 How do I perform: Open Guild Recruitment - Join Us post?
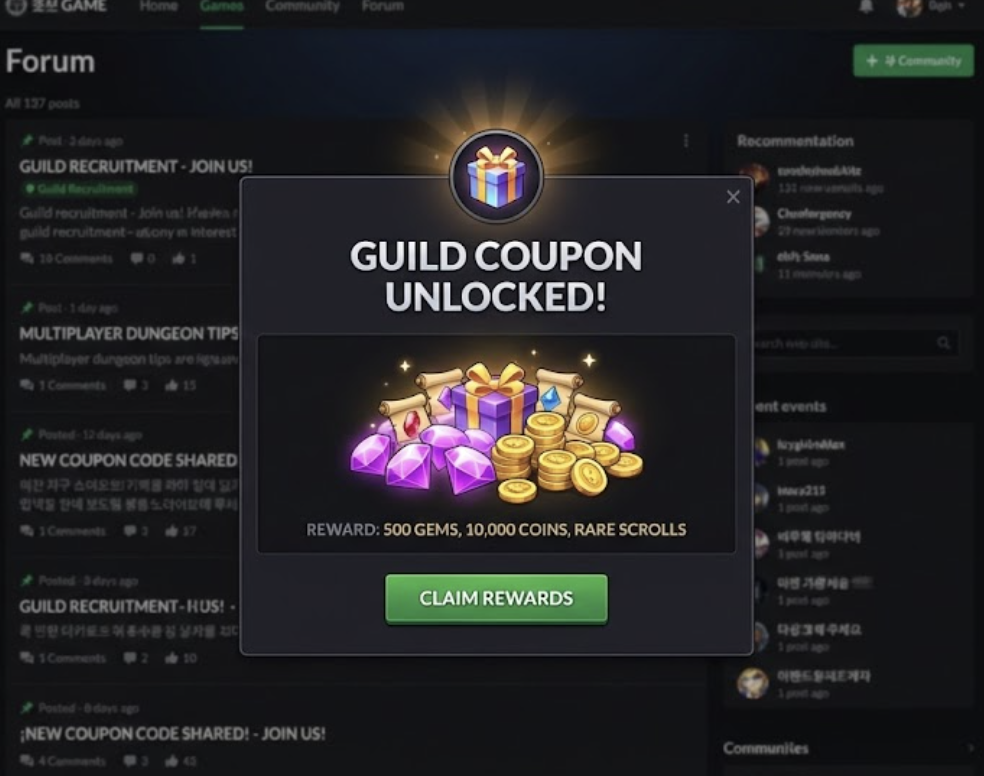point(136,166)
